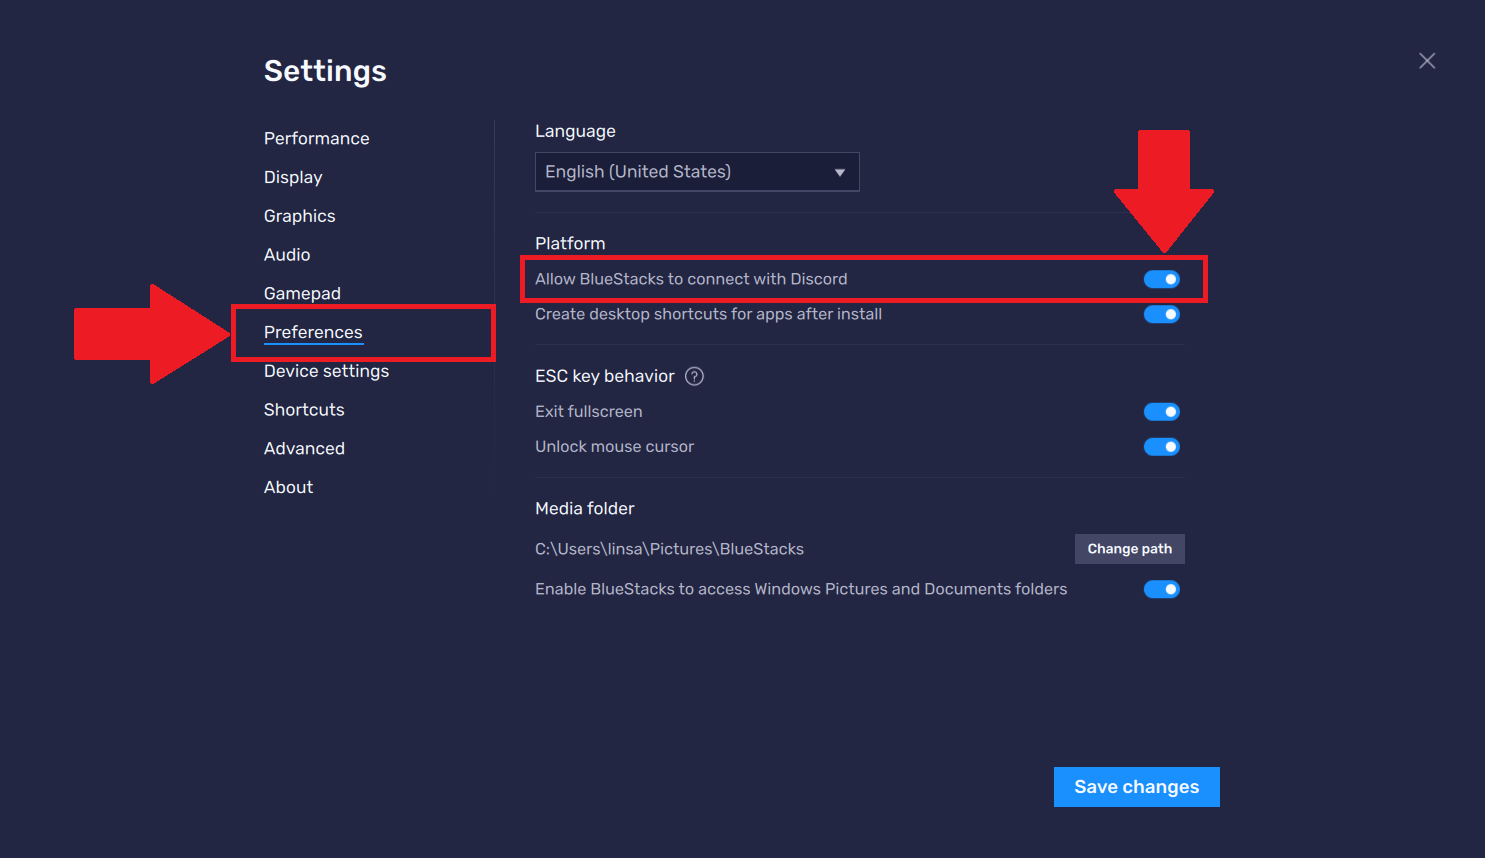
Task: Select the Audio section
Action: pos(287,255)
